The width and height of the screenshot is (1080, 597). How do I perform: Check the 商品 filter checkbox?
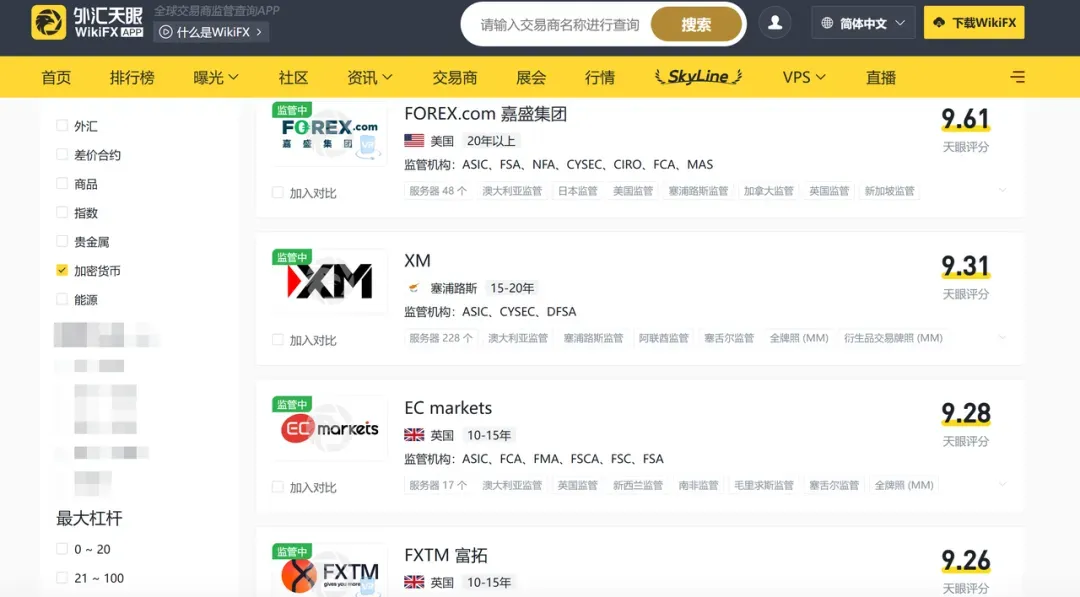point(62,183)
